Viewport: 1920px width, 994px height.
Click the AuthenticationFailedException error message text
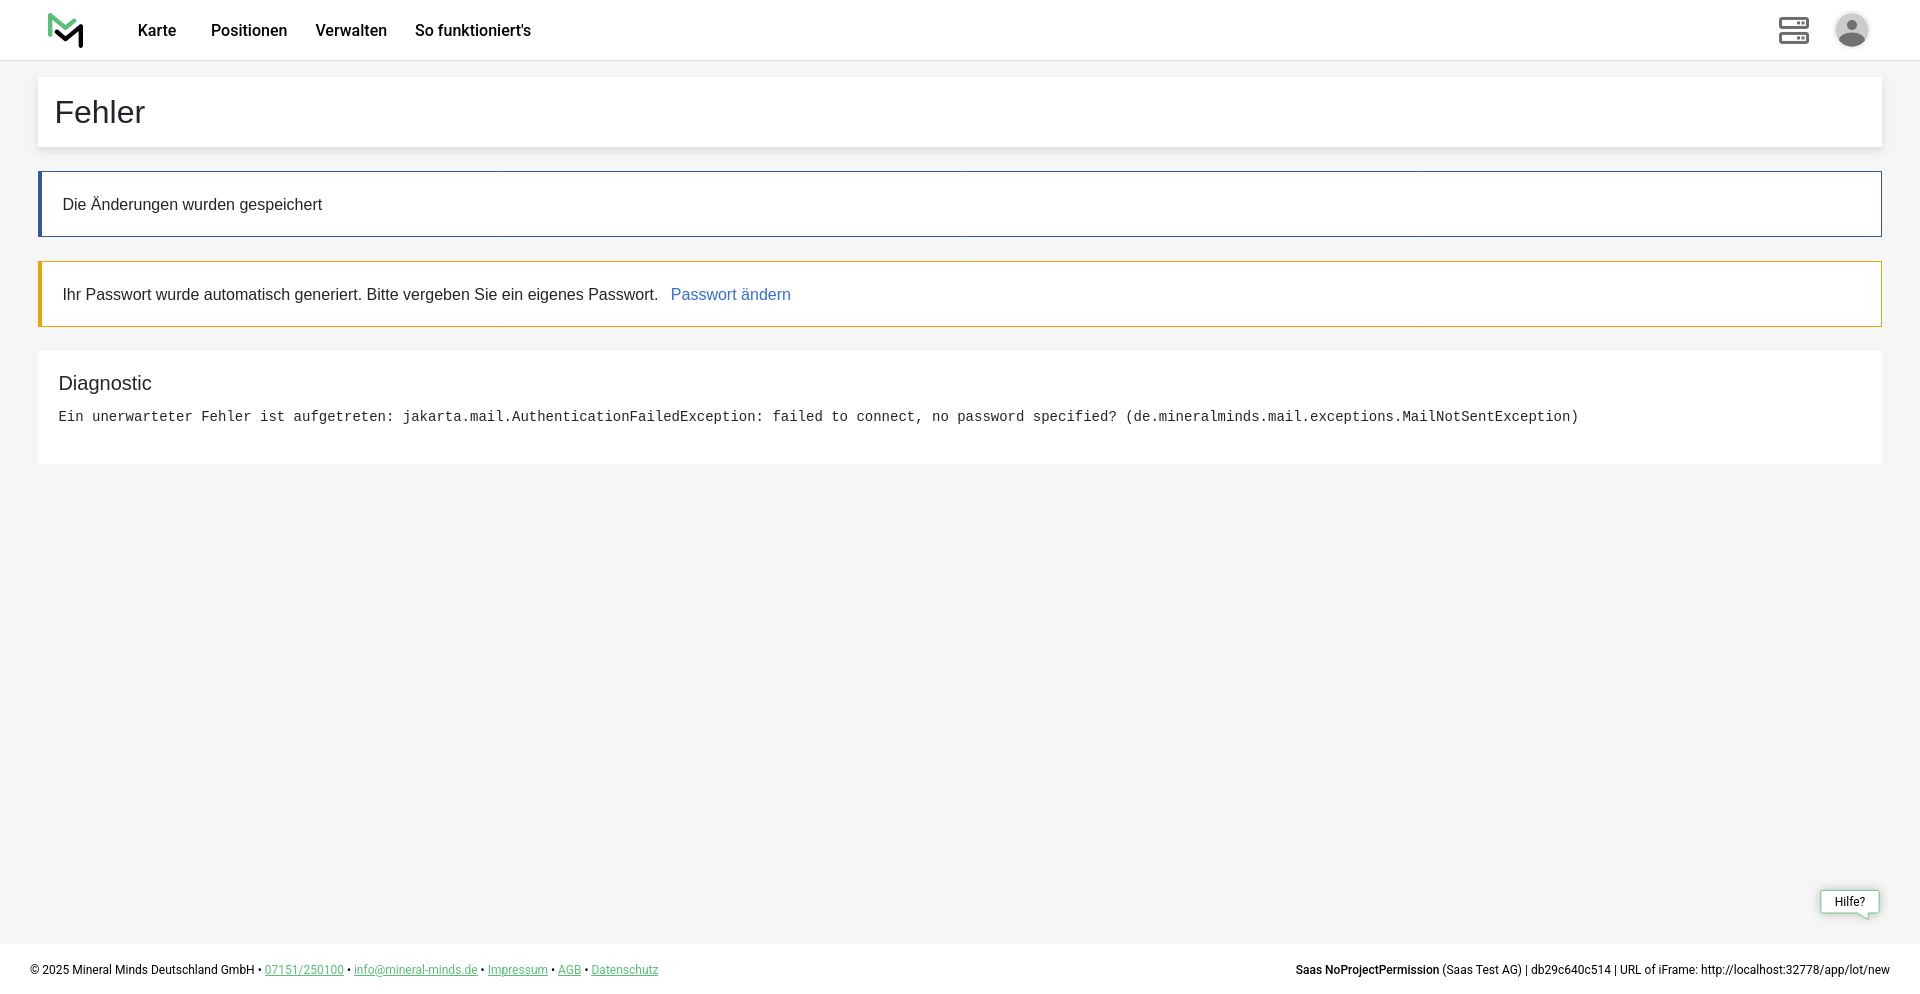click(x=818, y=417)
